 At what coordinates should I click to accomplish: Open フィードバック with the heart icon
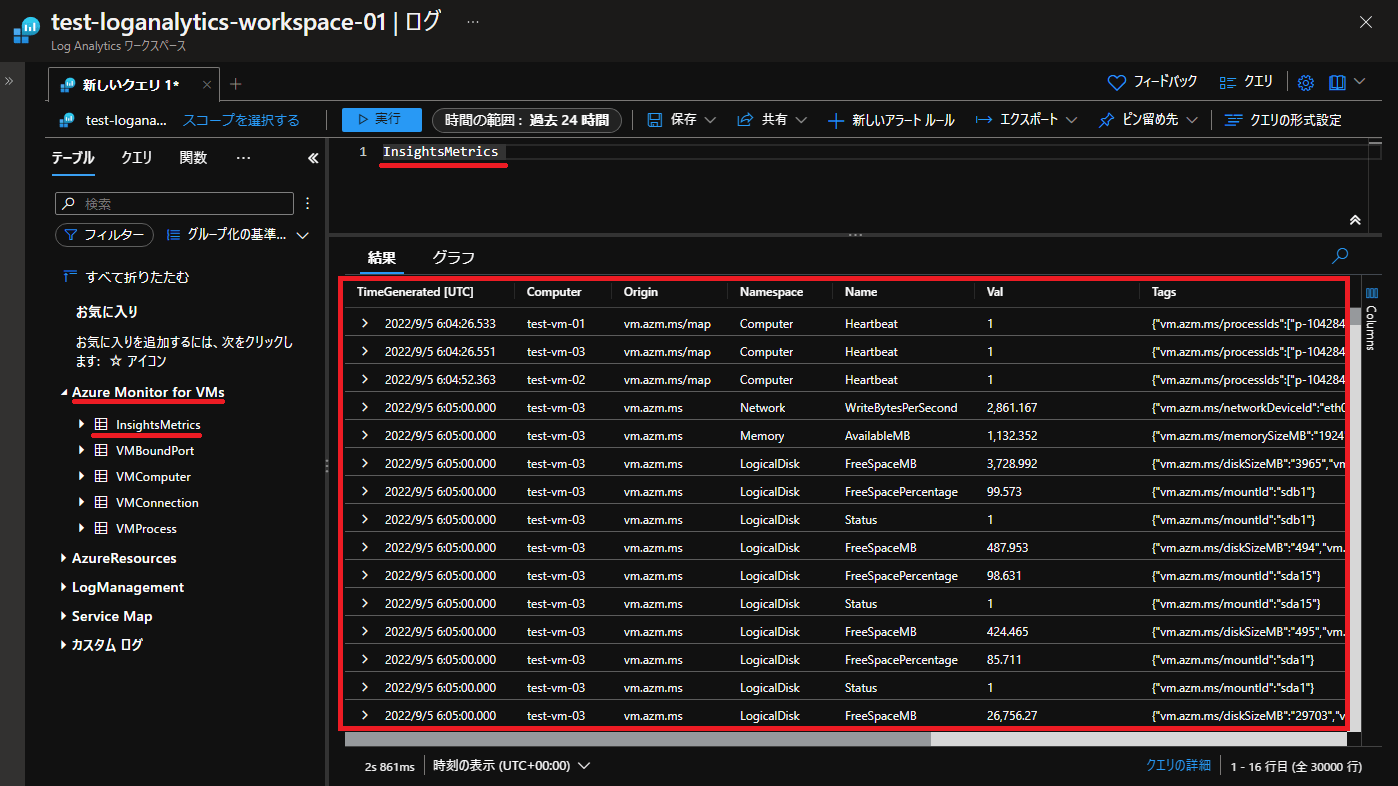[x=1152, y=82]
